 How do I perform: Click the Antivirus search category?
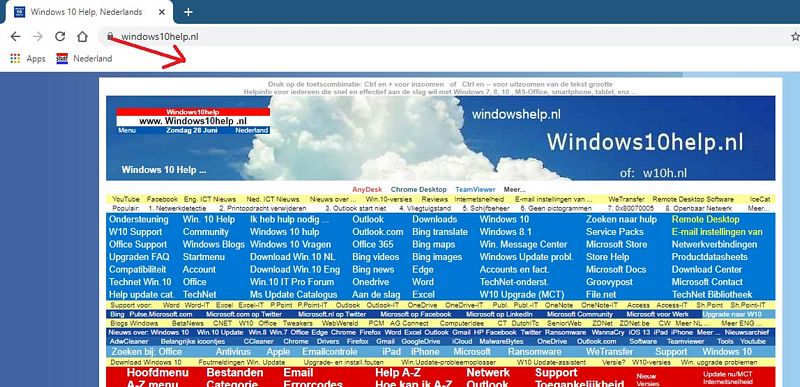click(x=233, y=352)
